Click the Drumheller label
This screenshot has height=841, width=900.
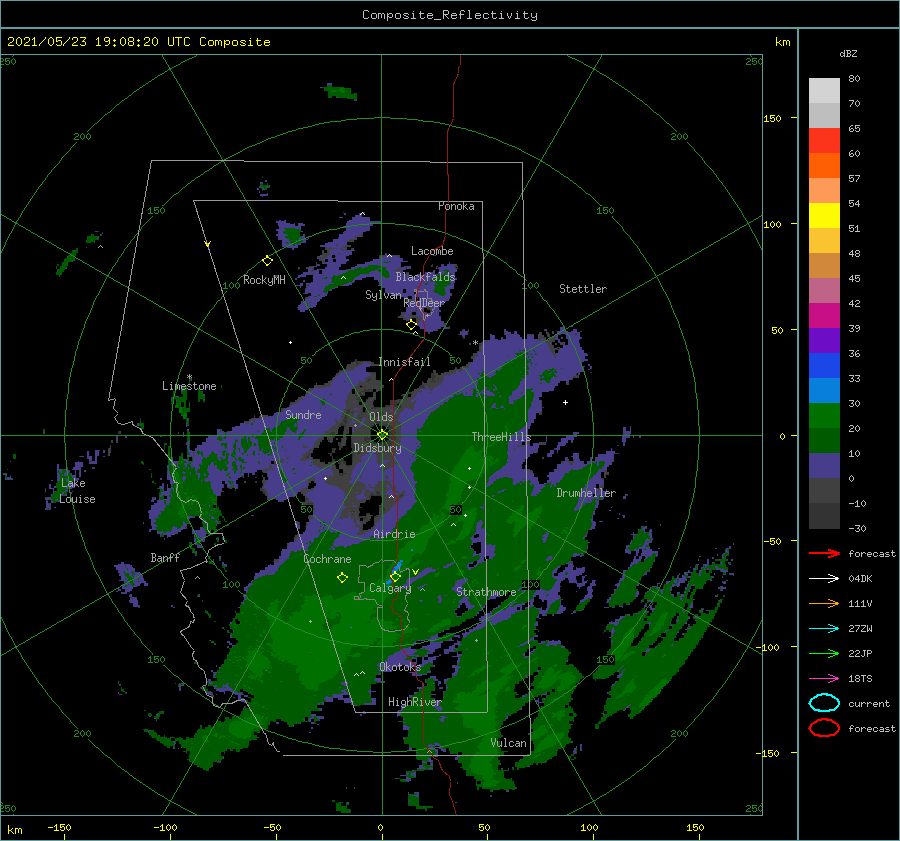click(586, 493)
